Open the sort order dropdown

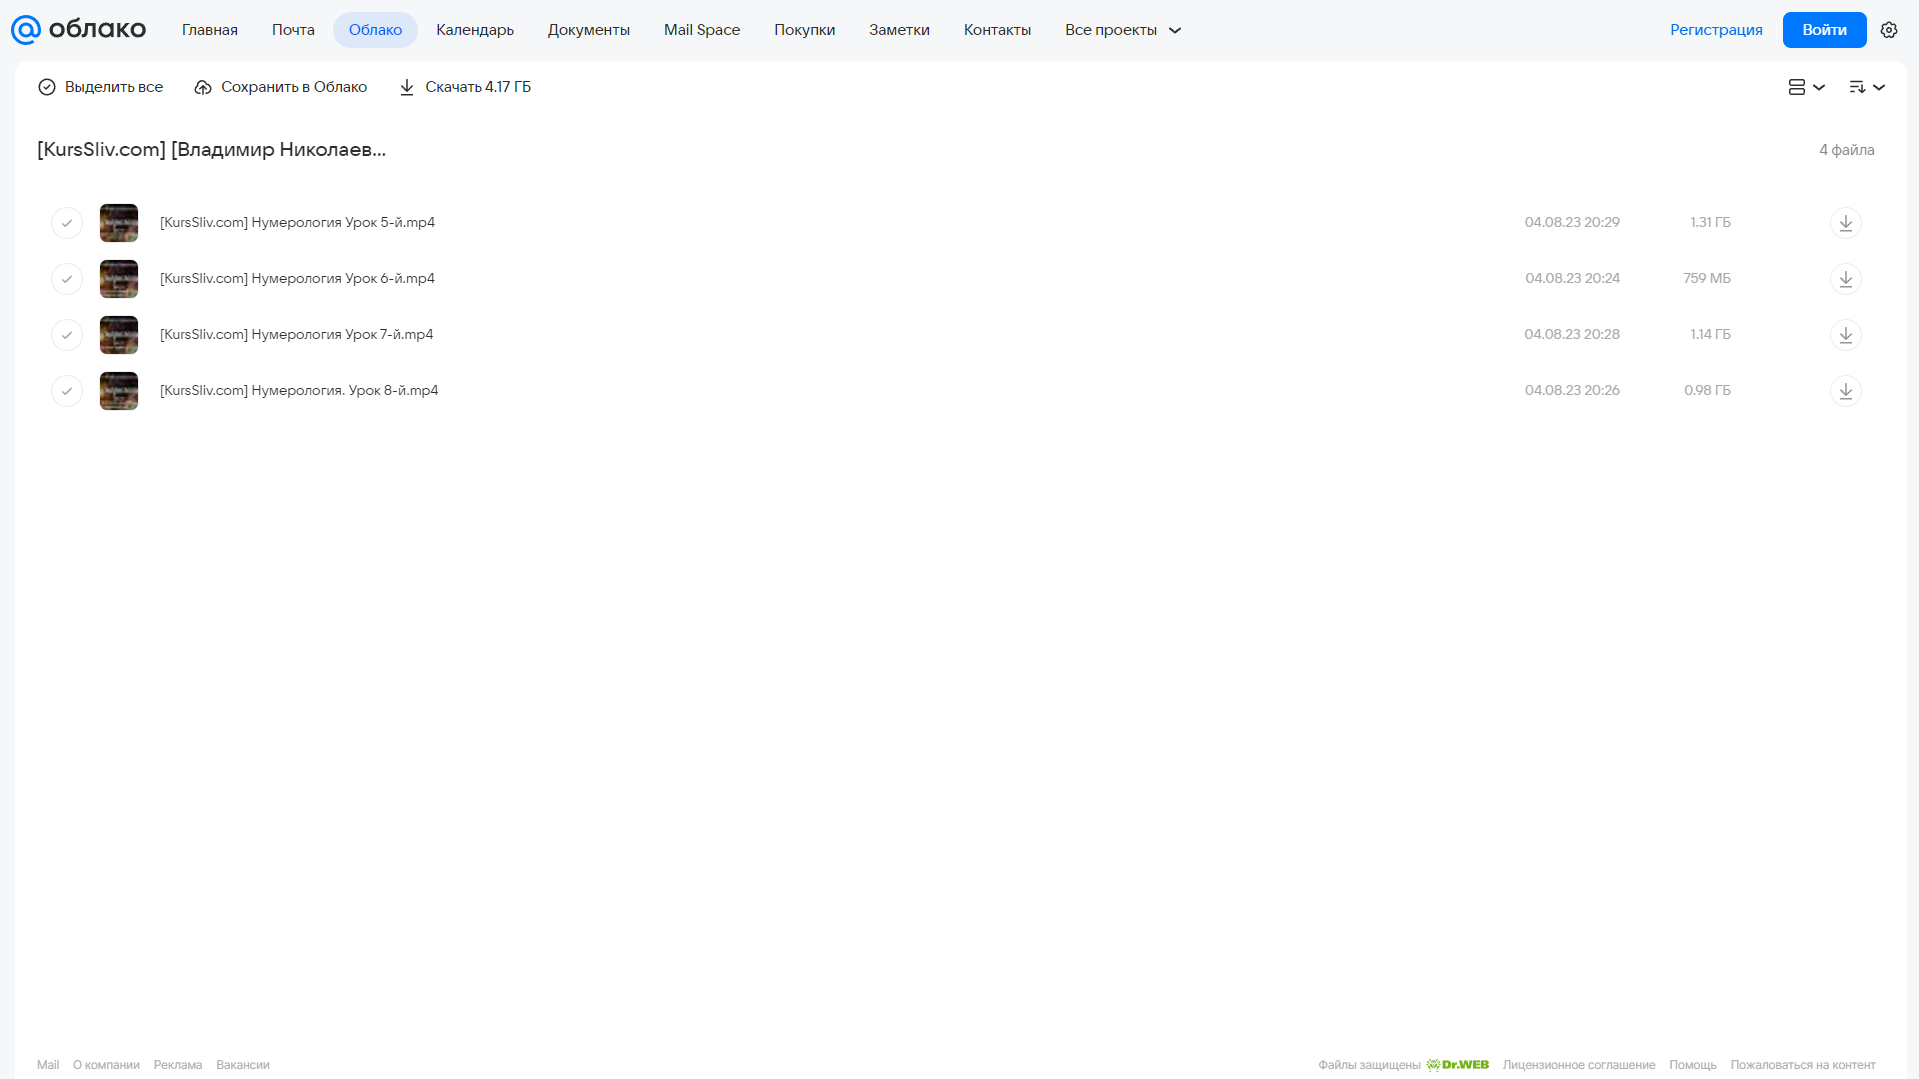(1866, 87)
